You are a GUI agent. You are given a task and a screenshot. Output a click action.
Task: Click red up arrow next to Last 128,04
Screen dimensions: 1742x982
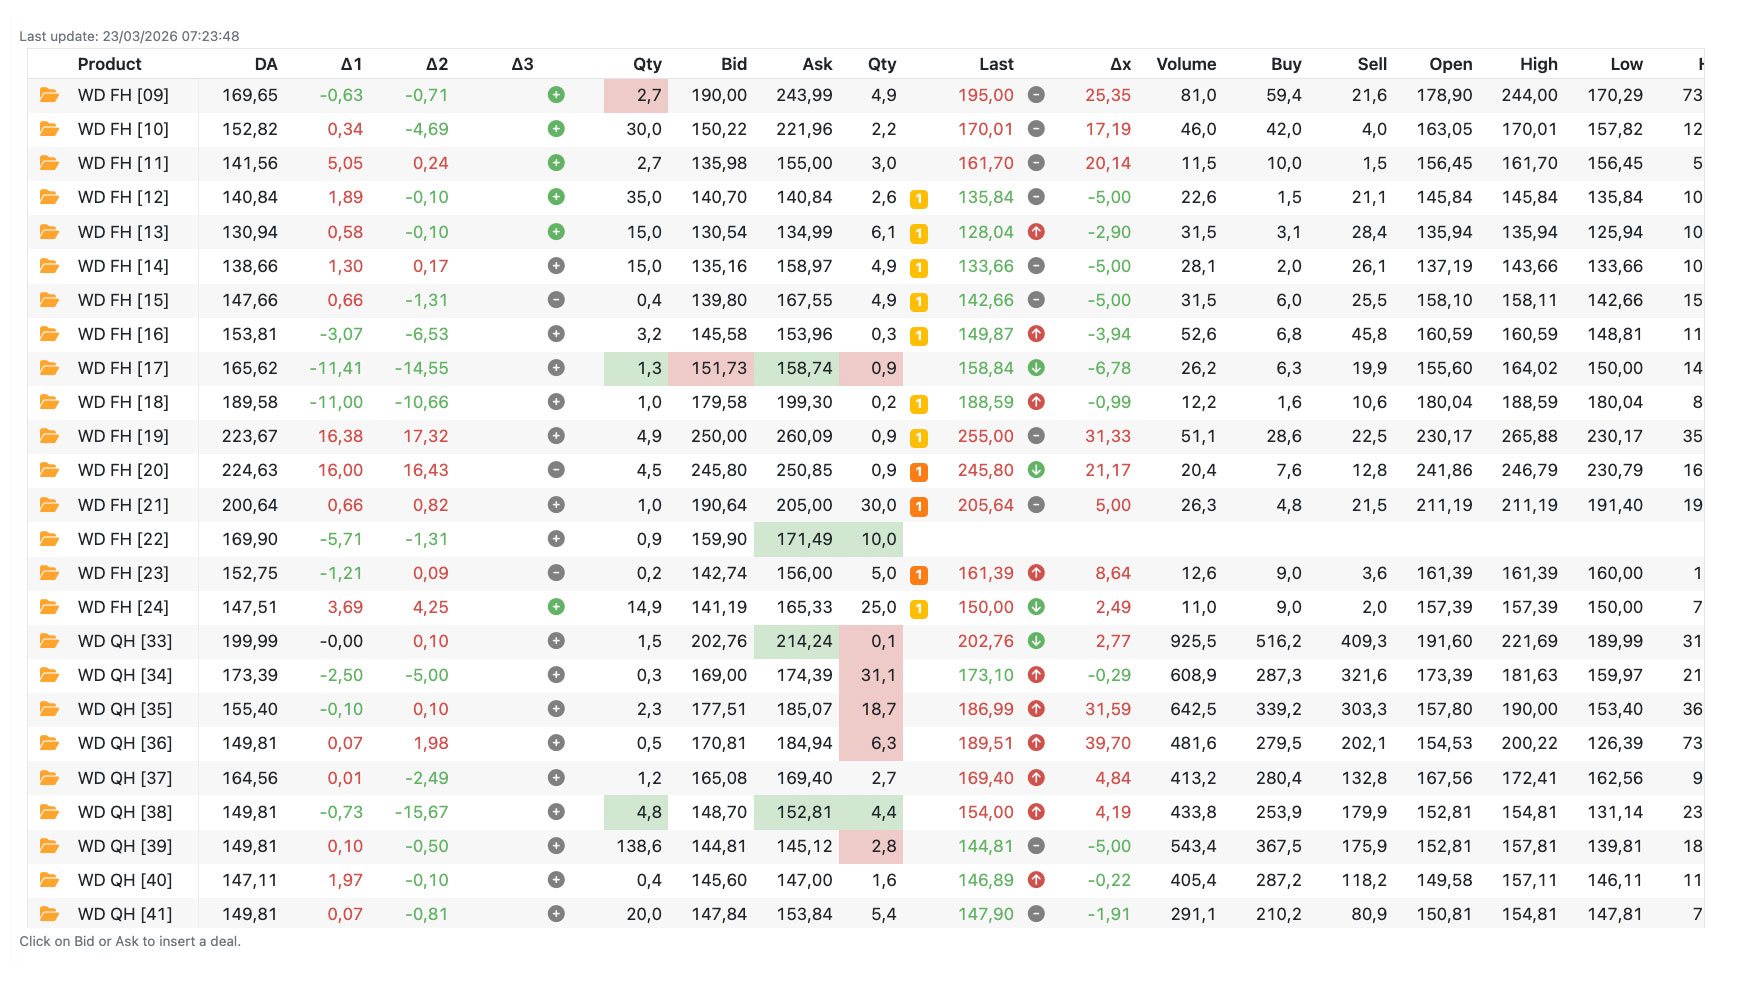point(1036,232)
